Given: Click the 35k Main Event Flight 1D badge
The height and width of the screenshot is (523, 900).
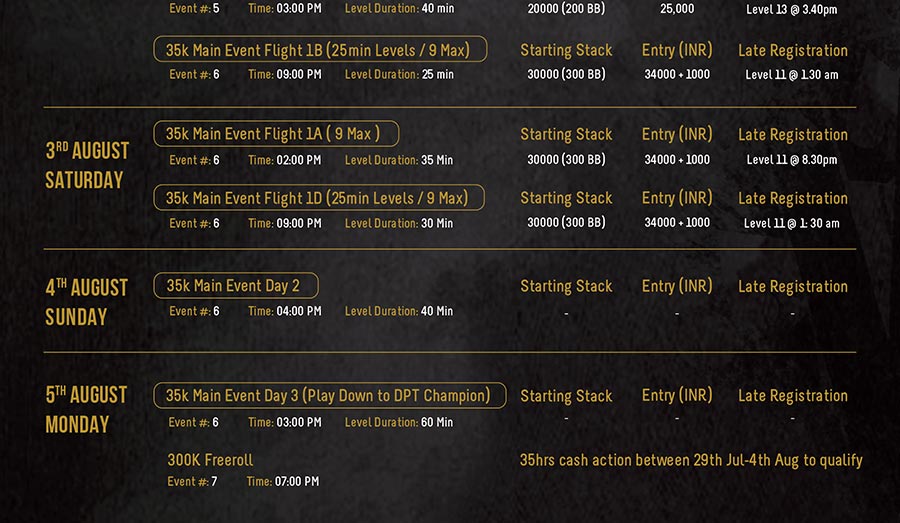Looking at the screenshot, I should coord(319,198).
